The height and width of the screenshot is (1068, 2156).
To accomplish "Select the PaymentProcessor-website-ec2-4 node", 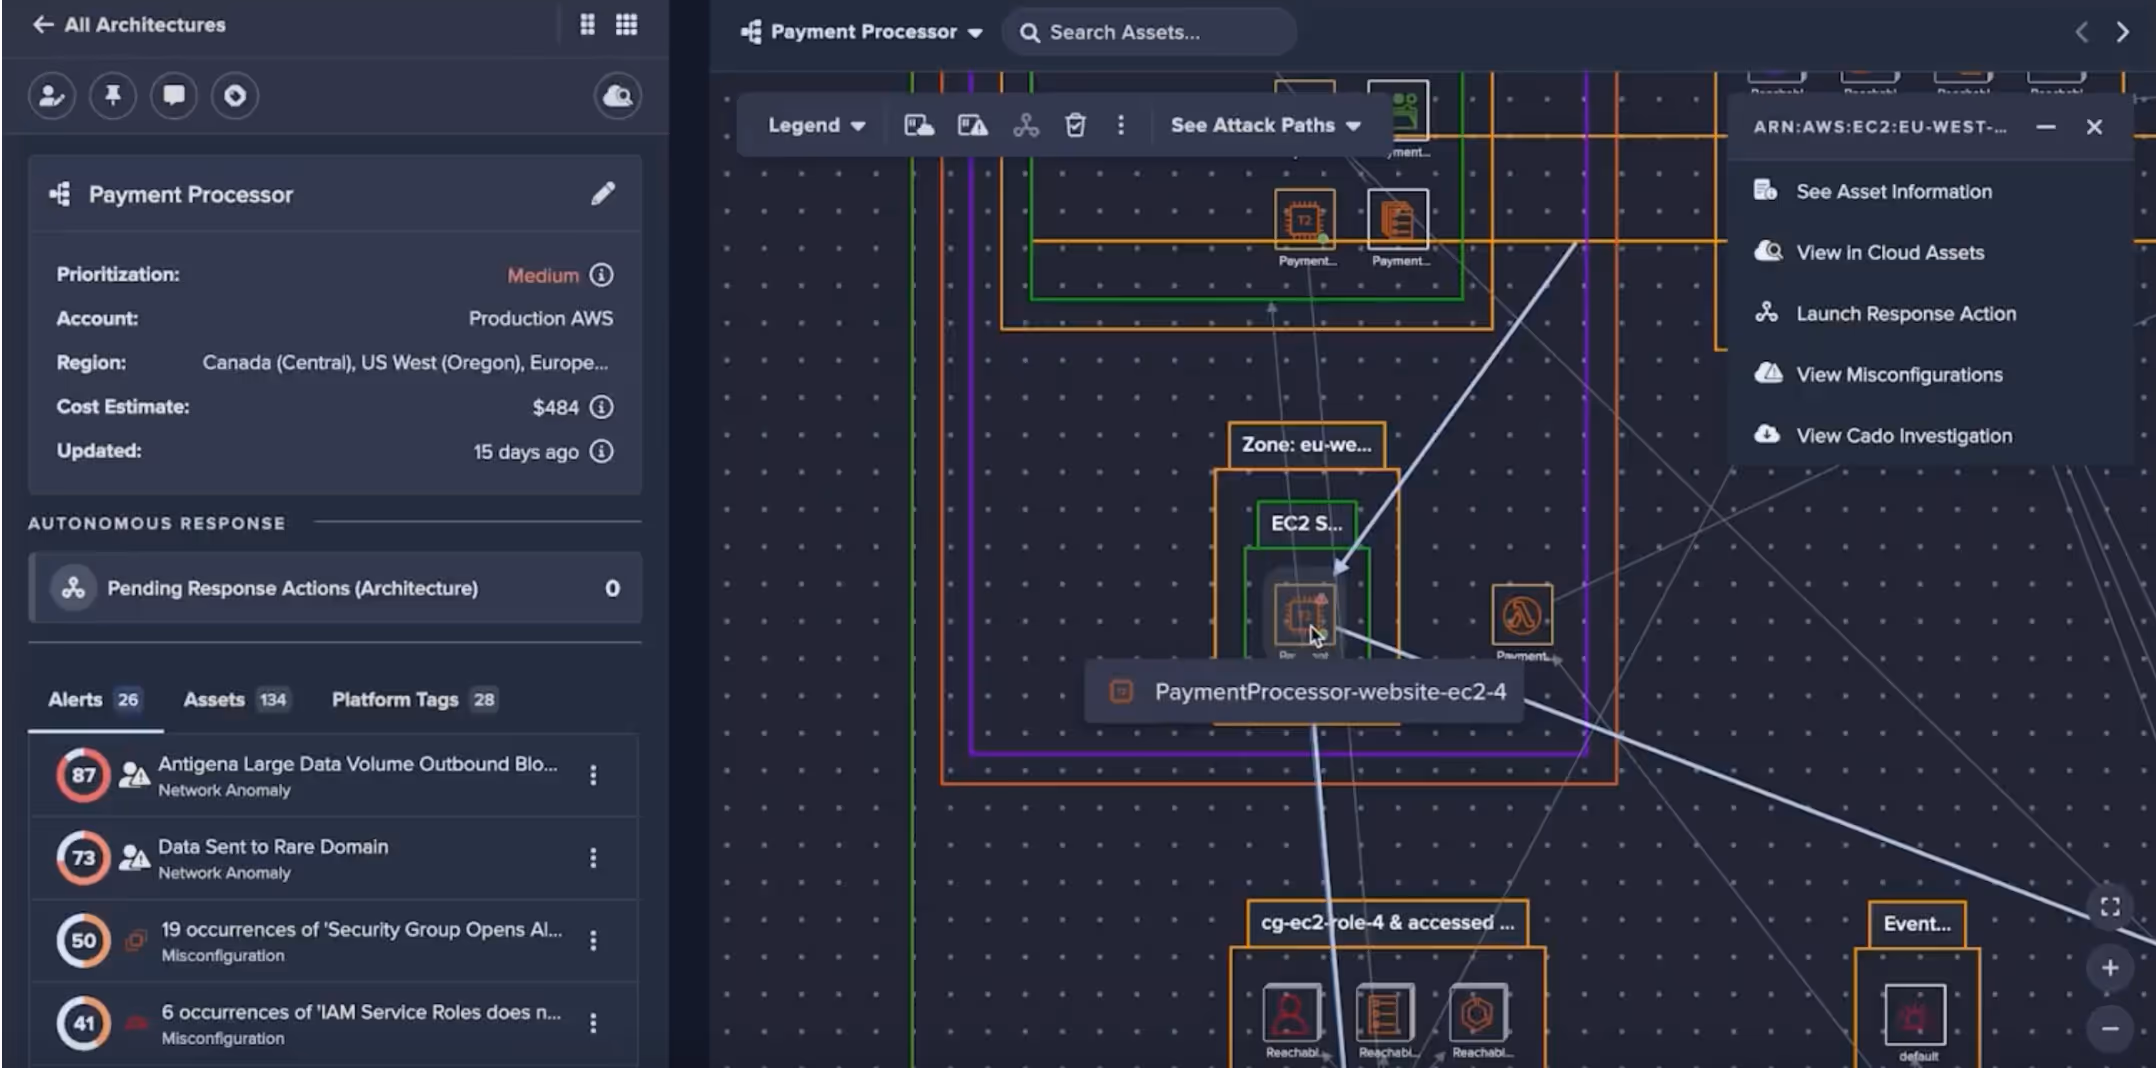I will coord(1304,614).
